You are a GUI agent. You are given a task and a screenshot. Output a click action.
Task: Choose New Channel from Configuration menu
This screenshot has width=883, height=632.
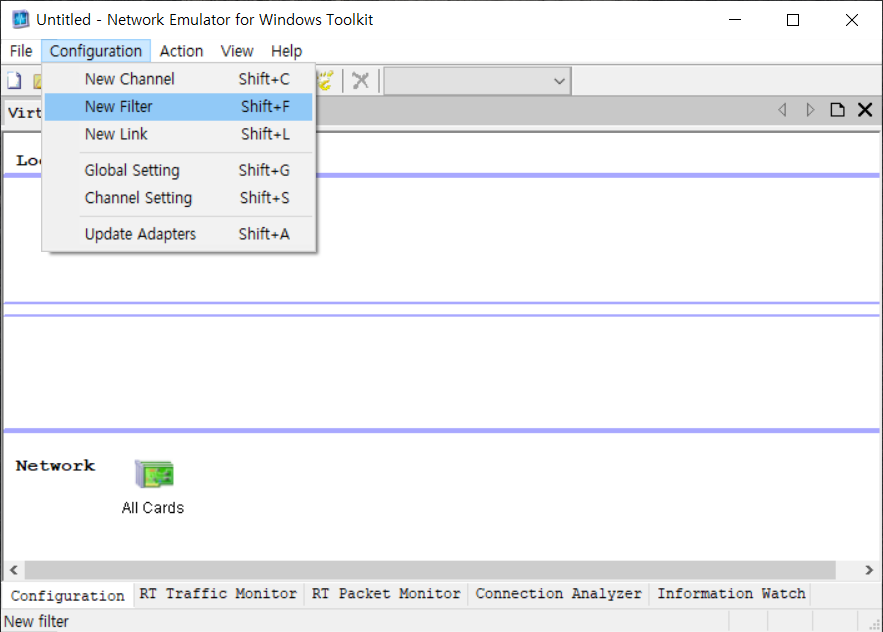pyautogui.click(x=179, y=79)
